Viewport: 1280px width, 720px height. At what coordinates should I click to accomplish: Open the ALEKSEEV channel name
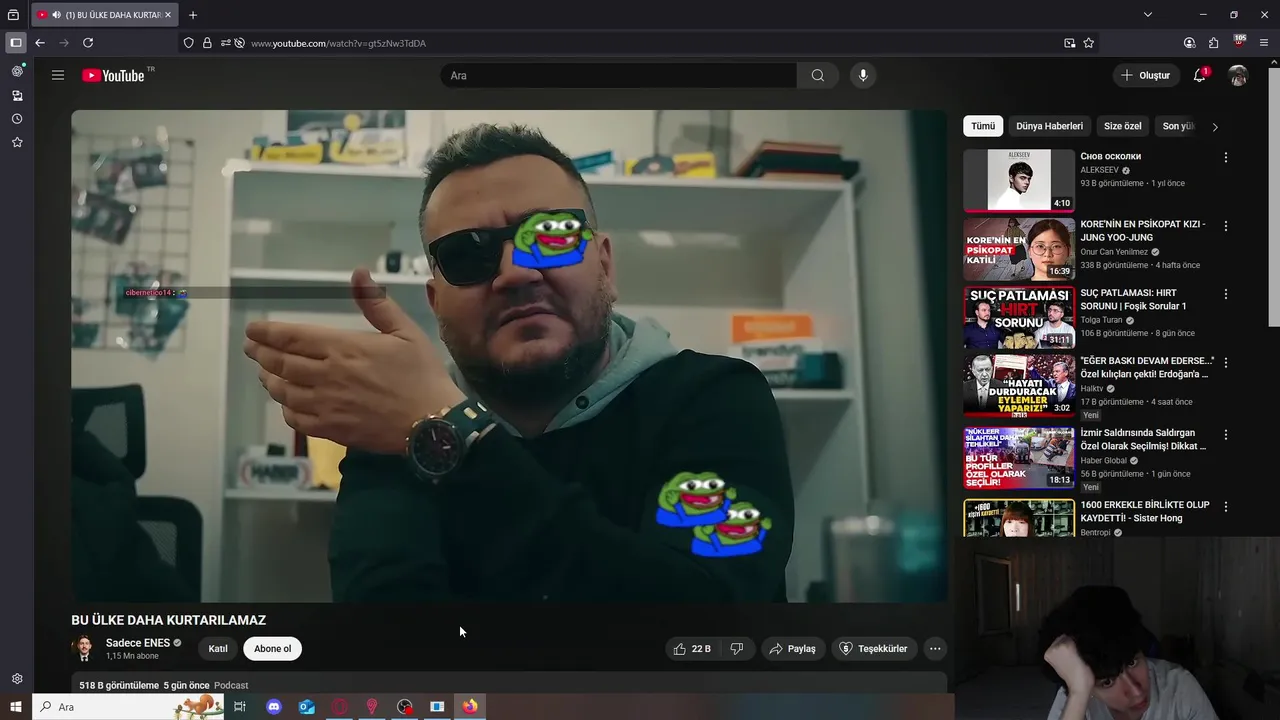(1100, 170)
